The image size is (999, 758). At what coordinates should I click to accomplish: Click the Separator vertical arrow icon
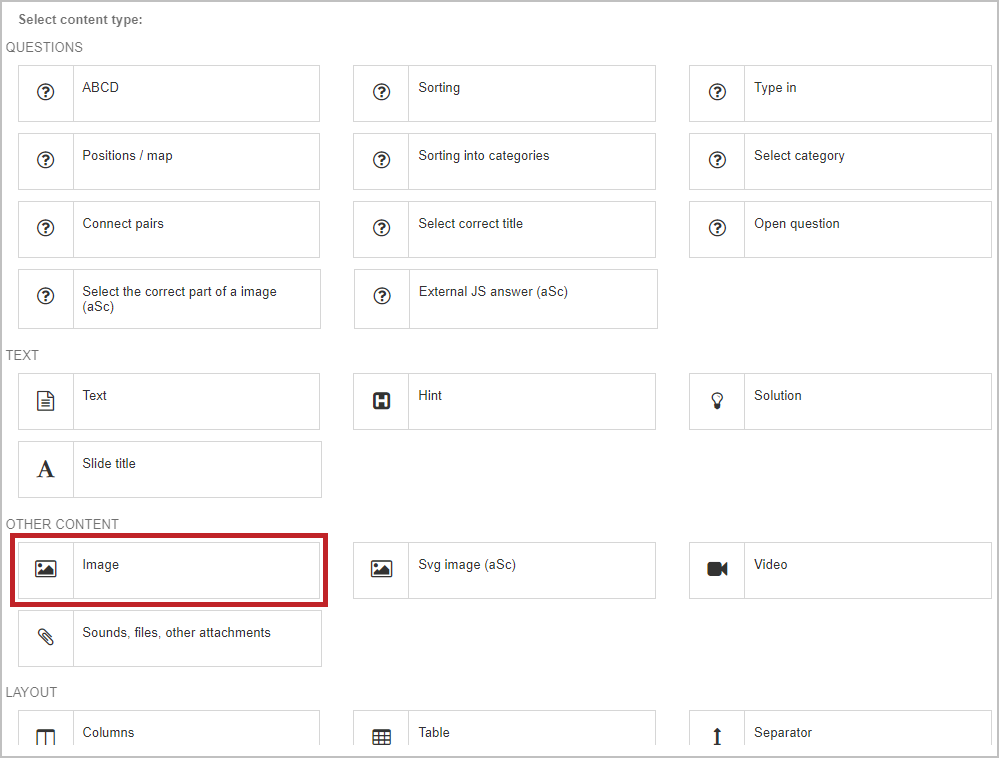(717, 736)
